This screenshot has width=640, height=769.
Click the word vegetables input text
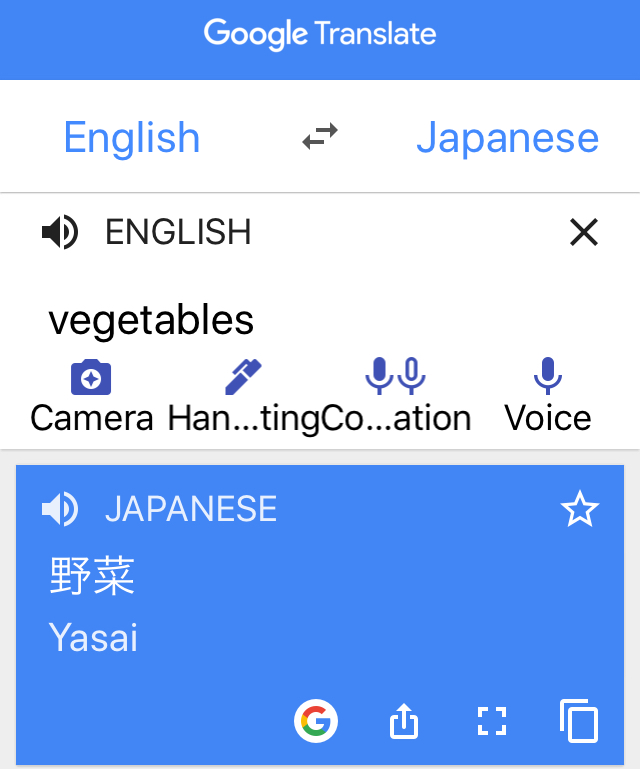pos(151,320)
